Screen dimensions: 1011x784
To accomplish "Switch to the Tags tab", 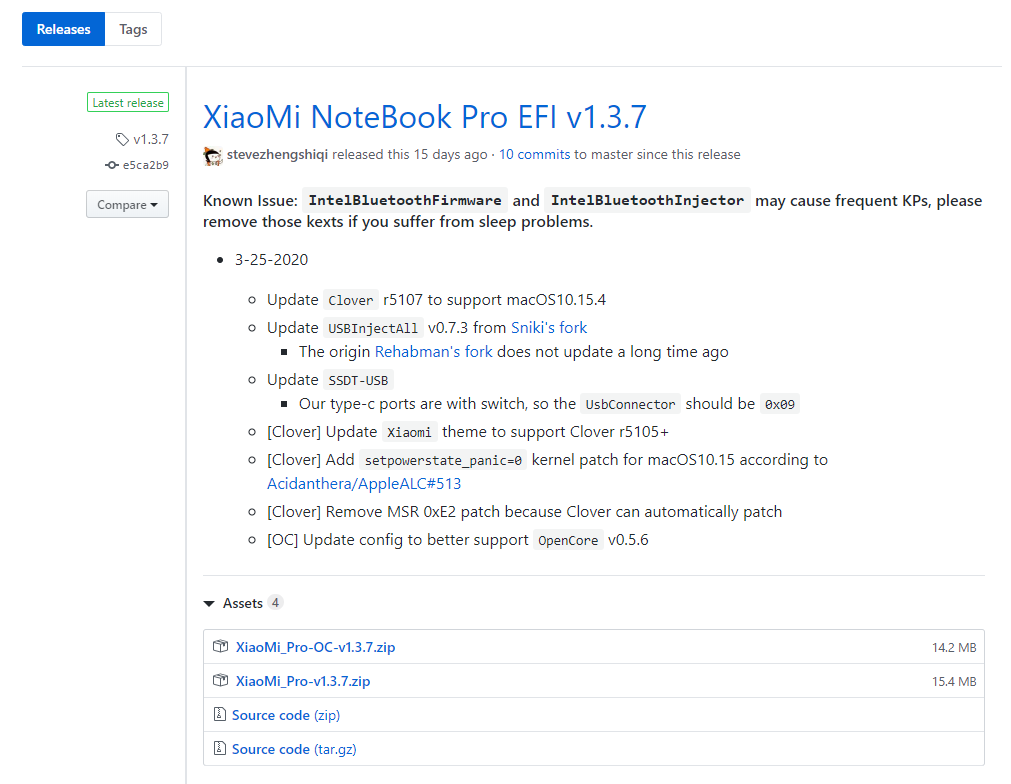I will (x=133, y=29).
